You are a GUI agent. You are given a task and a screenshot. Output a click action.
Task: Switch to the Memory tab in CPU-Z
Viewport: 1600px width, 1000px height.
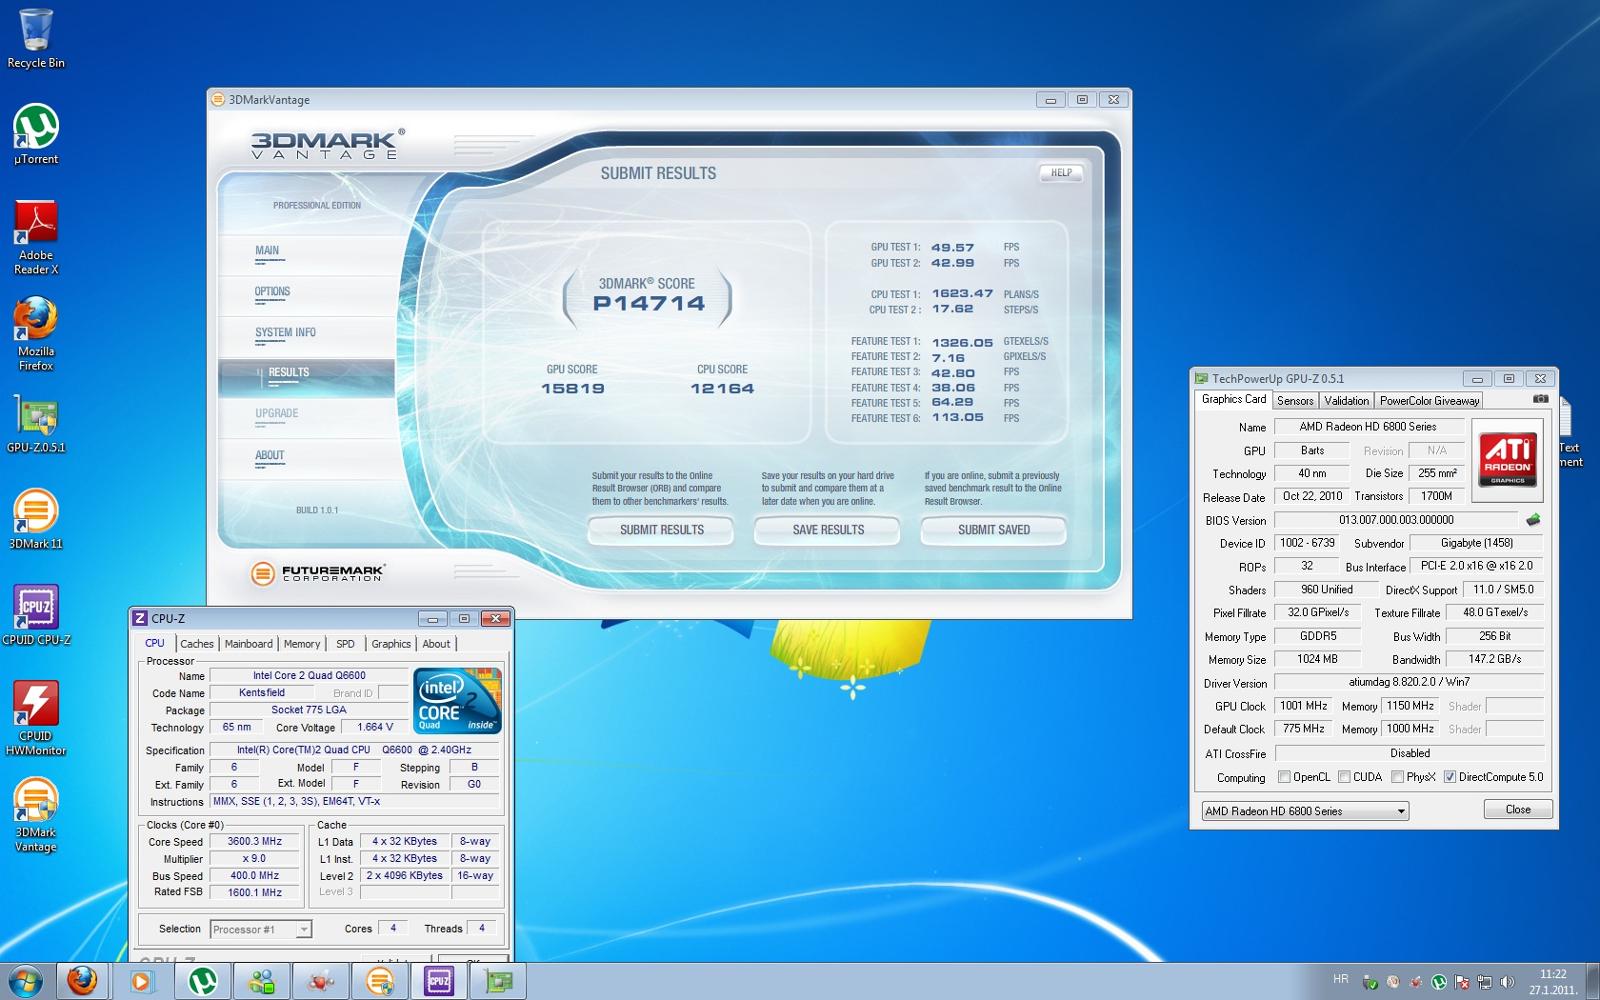click(302, 644)
